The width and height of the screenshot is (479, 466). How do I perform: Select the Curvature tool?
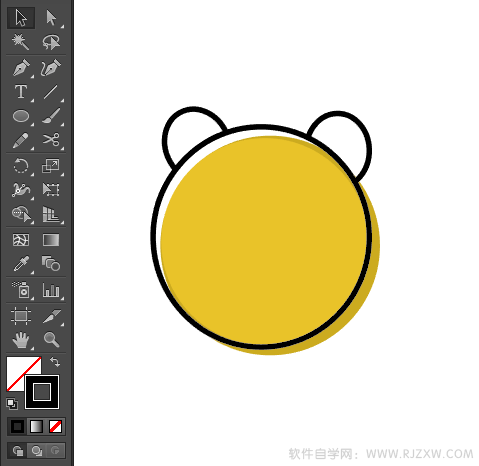tap(51, 68)
